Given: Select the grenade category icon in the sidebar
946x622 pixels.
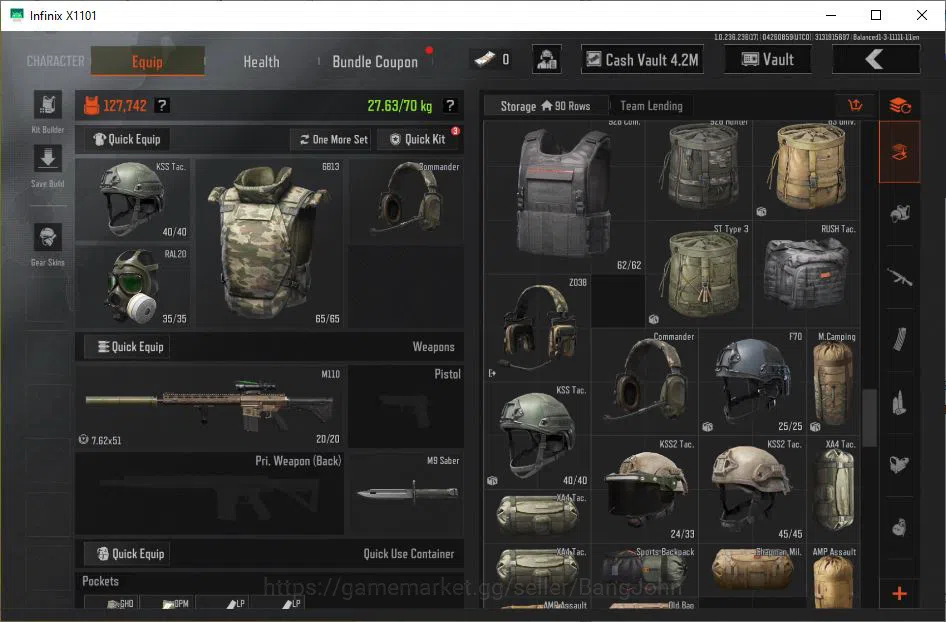Looking at the screenshot, I should tap(900, 527).
